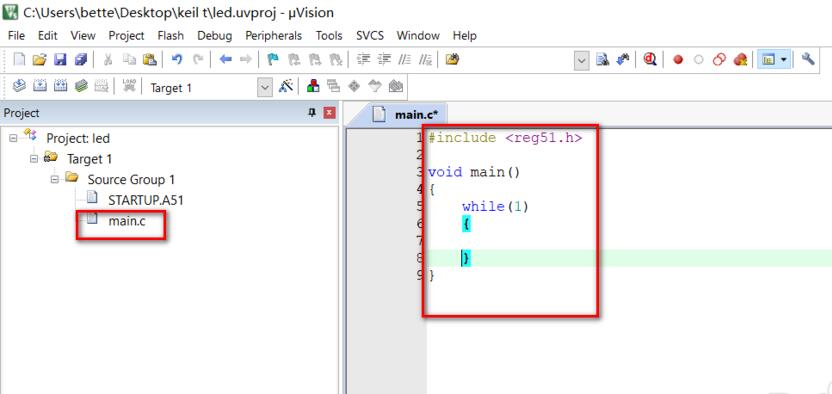
Task: Open Configuration wrench icon
Action: tap(808, 59)
